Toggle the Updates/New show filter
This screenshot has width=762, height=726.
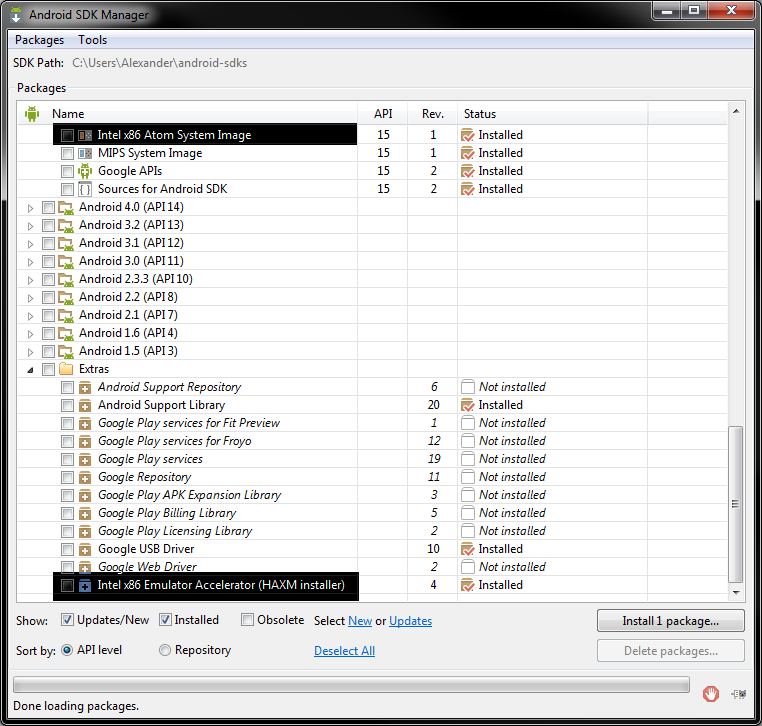click(67, 620)
